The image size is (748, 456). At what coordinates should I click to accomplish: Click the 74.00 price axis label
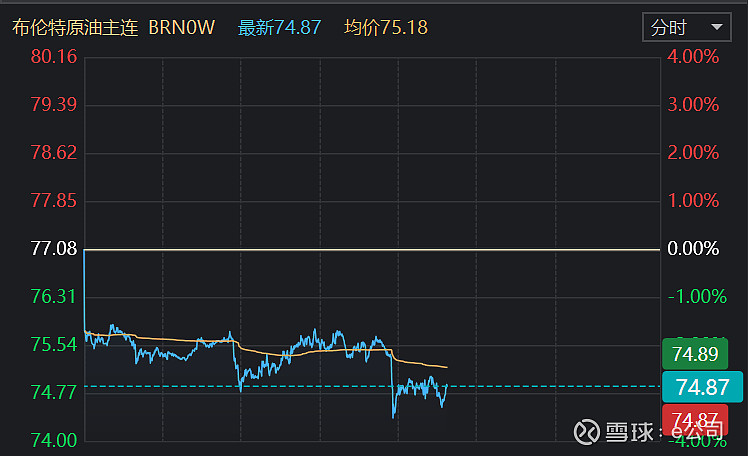tap(54, 440)
